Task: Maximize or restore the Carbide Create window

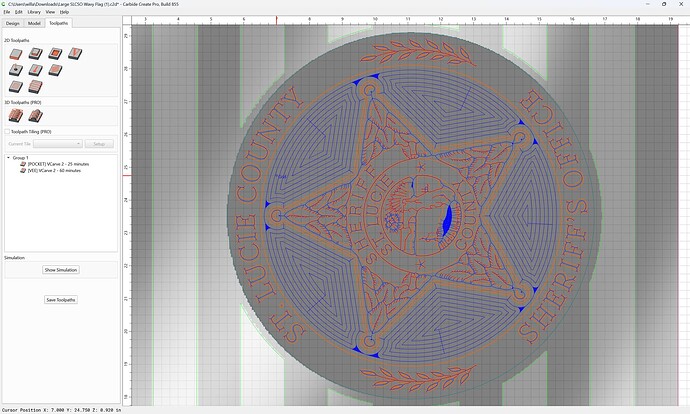Action: tap(664, 4)
